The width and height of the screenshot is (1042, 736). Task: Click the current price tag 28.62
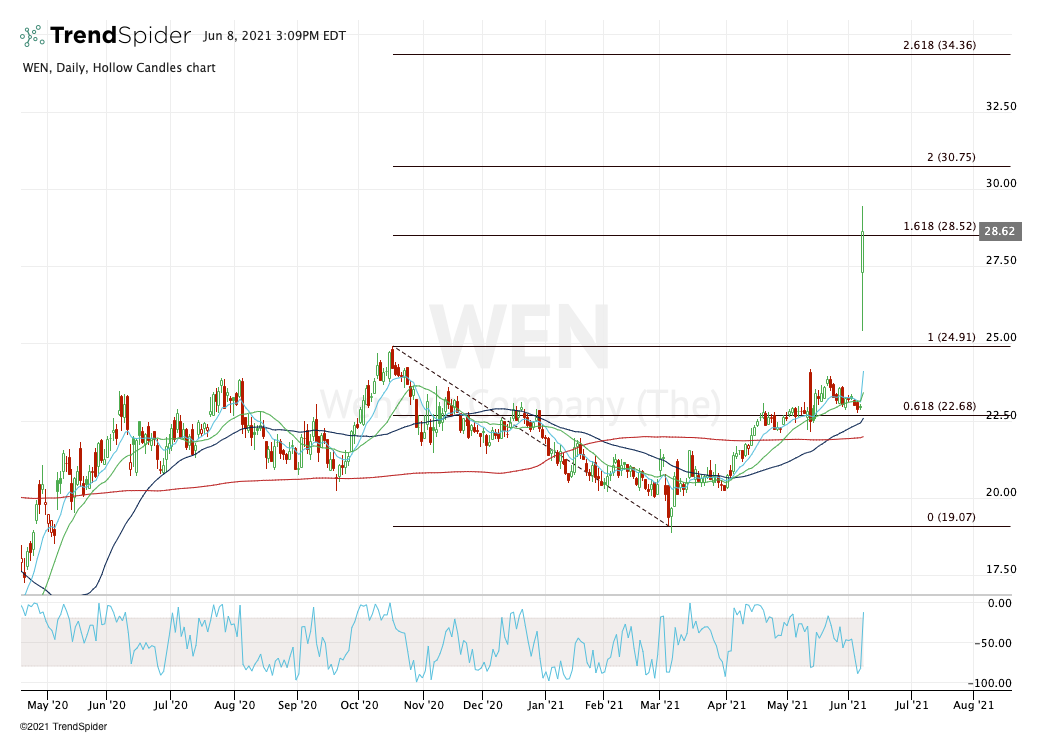(x=1000, y=231)
